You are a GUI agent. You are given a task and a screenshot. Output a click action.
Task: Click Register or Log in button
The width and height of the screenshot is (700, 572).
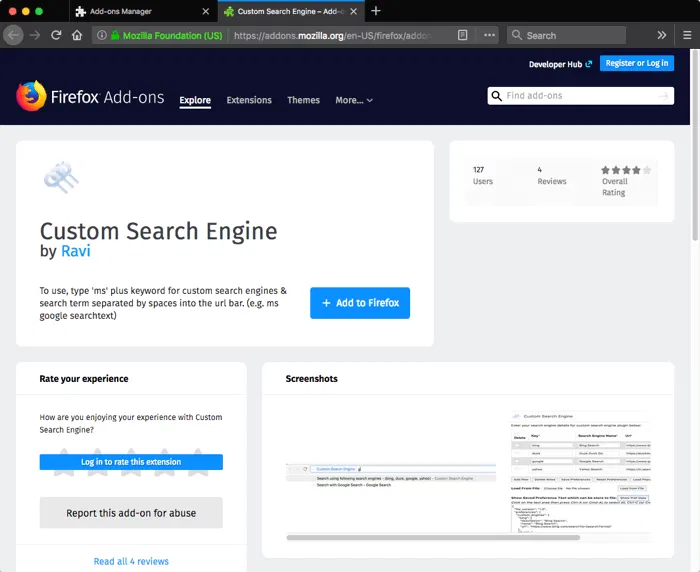coord(637,63)
